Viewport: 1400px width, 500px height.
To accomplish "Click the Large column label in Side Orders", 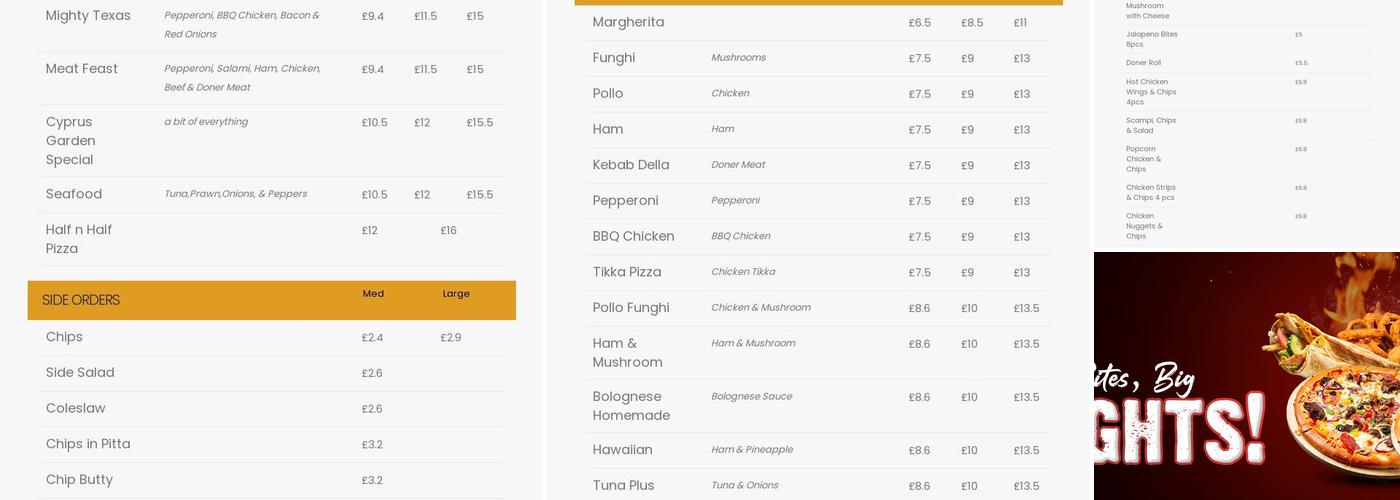I will 456,294.
